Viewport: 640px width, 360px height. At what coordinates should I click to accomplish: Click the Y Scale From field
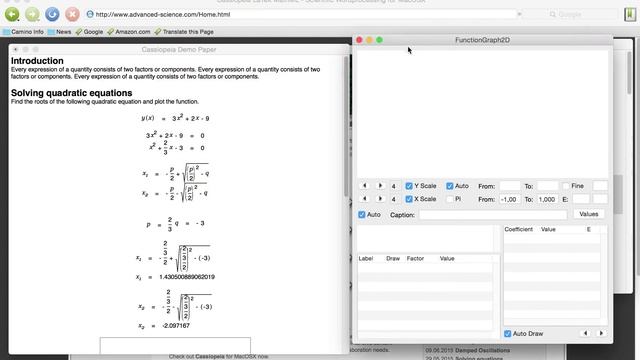pyautogui.click(x=510, y=186)
